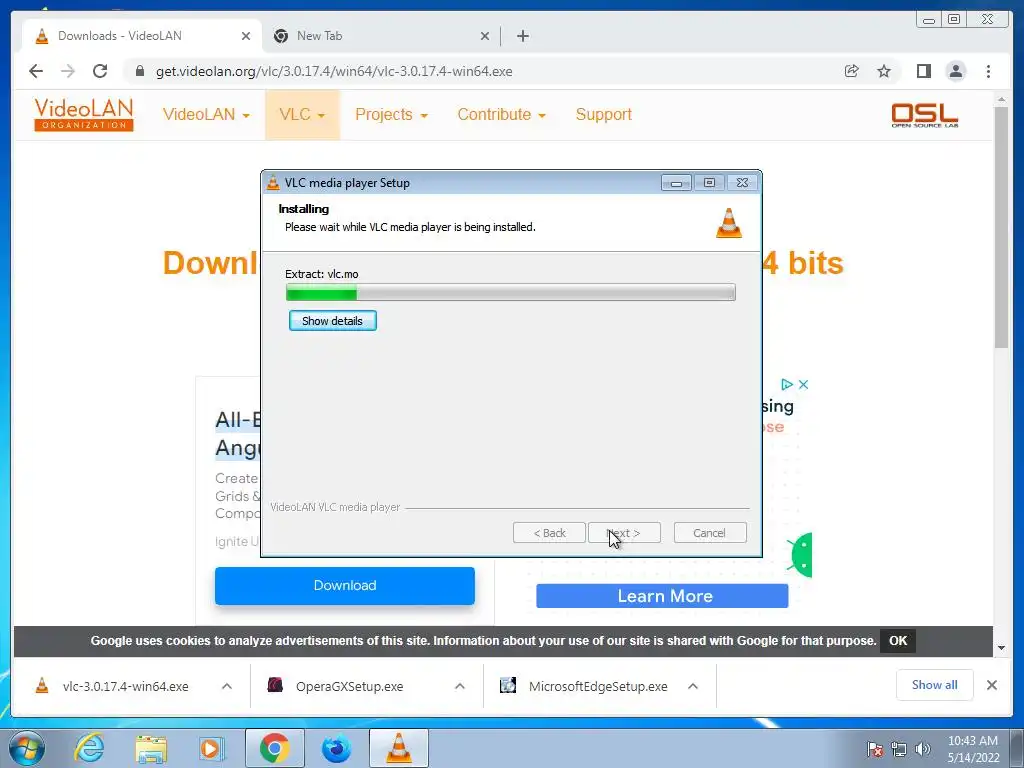
Task: Minimize the VLC media player Setup dialog
Action: (676, 183)
